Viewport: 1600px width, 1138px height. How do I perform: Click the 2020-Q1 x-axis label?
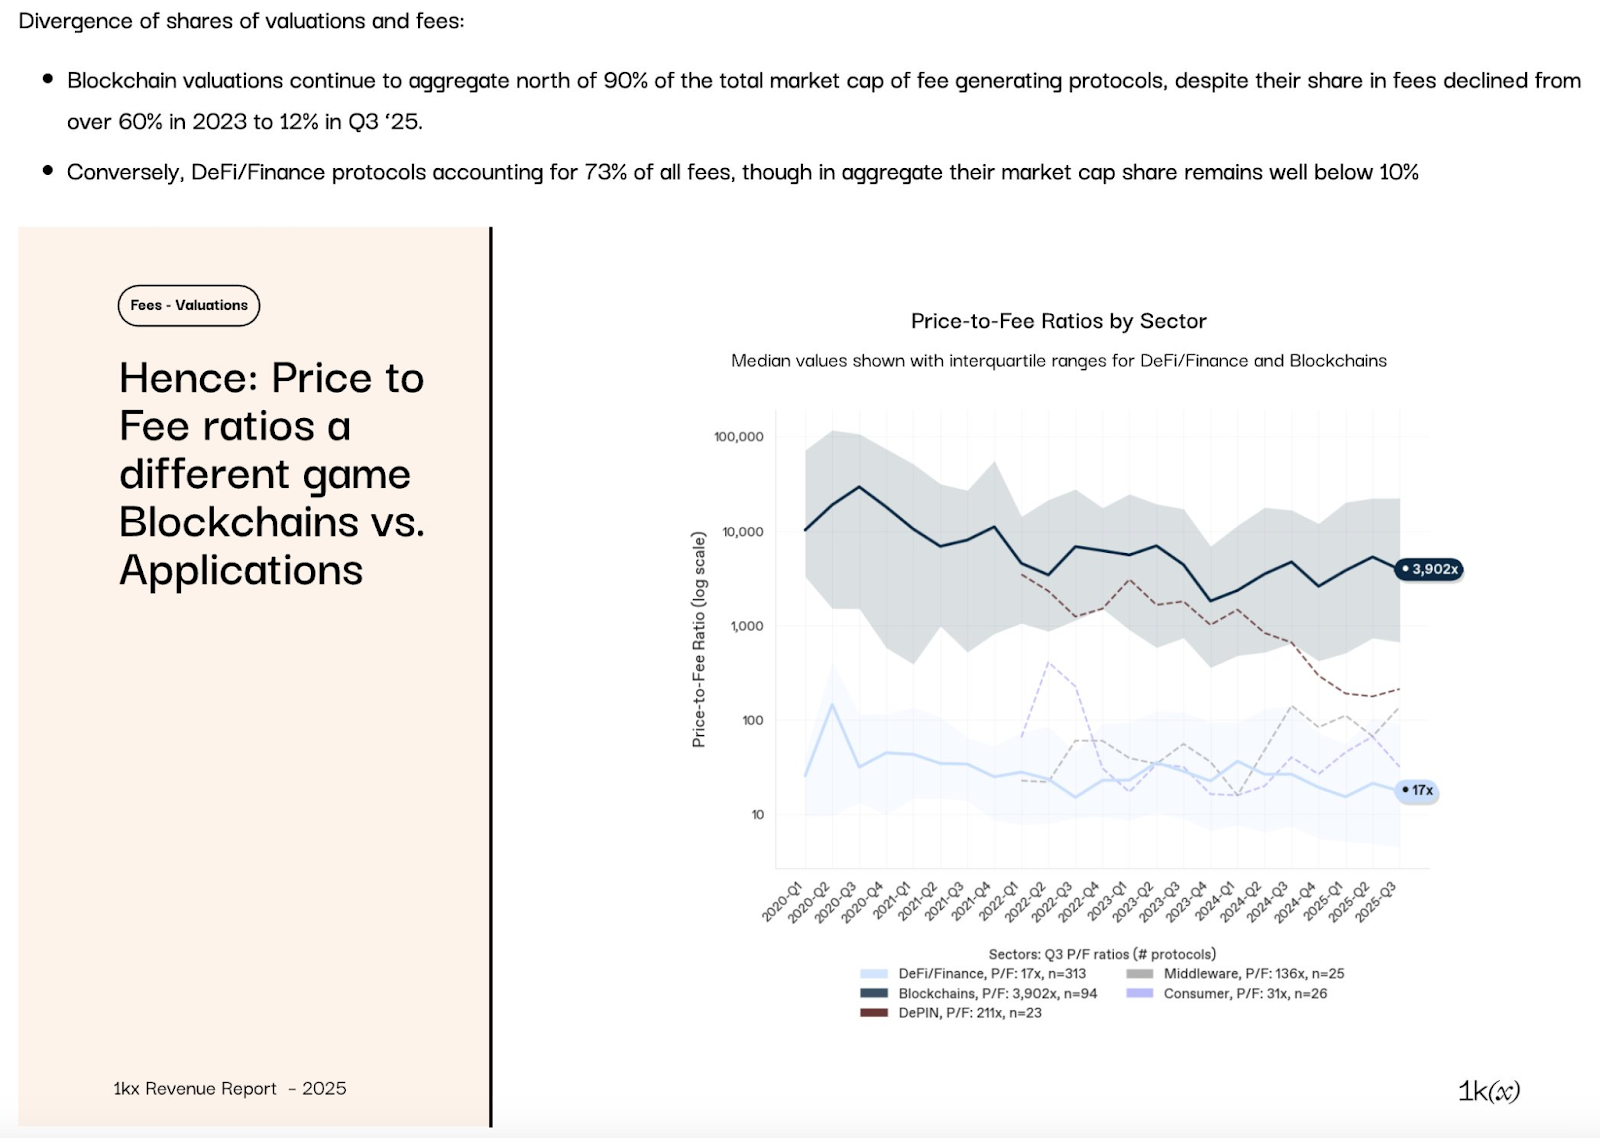click(782, 901)
